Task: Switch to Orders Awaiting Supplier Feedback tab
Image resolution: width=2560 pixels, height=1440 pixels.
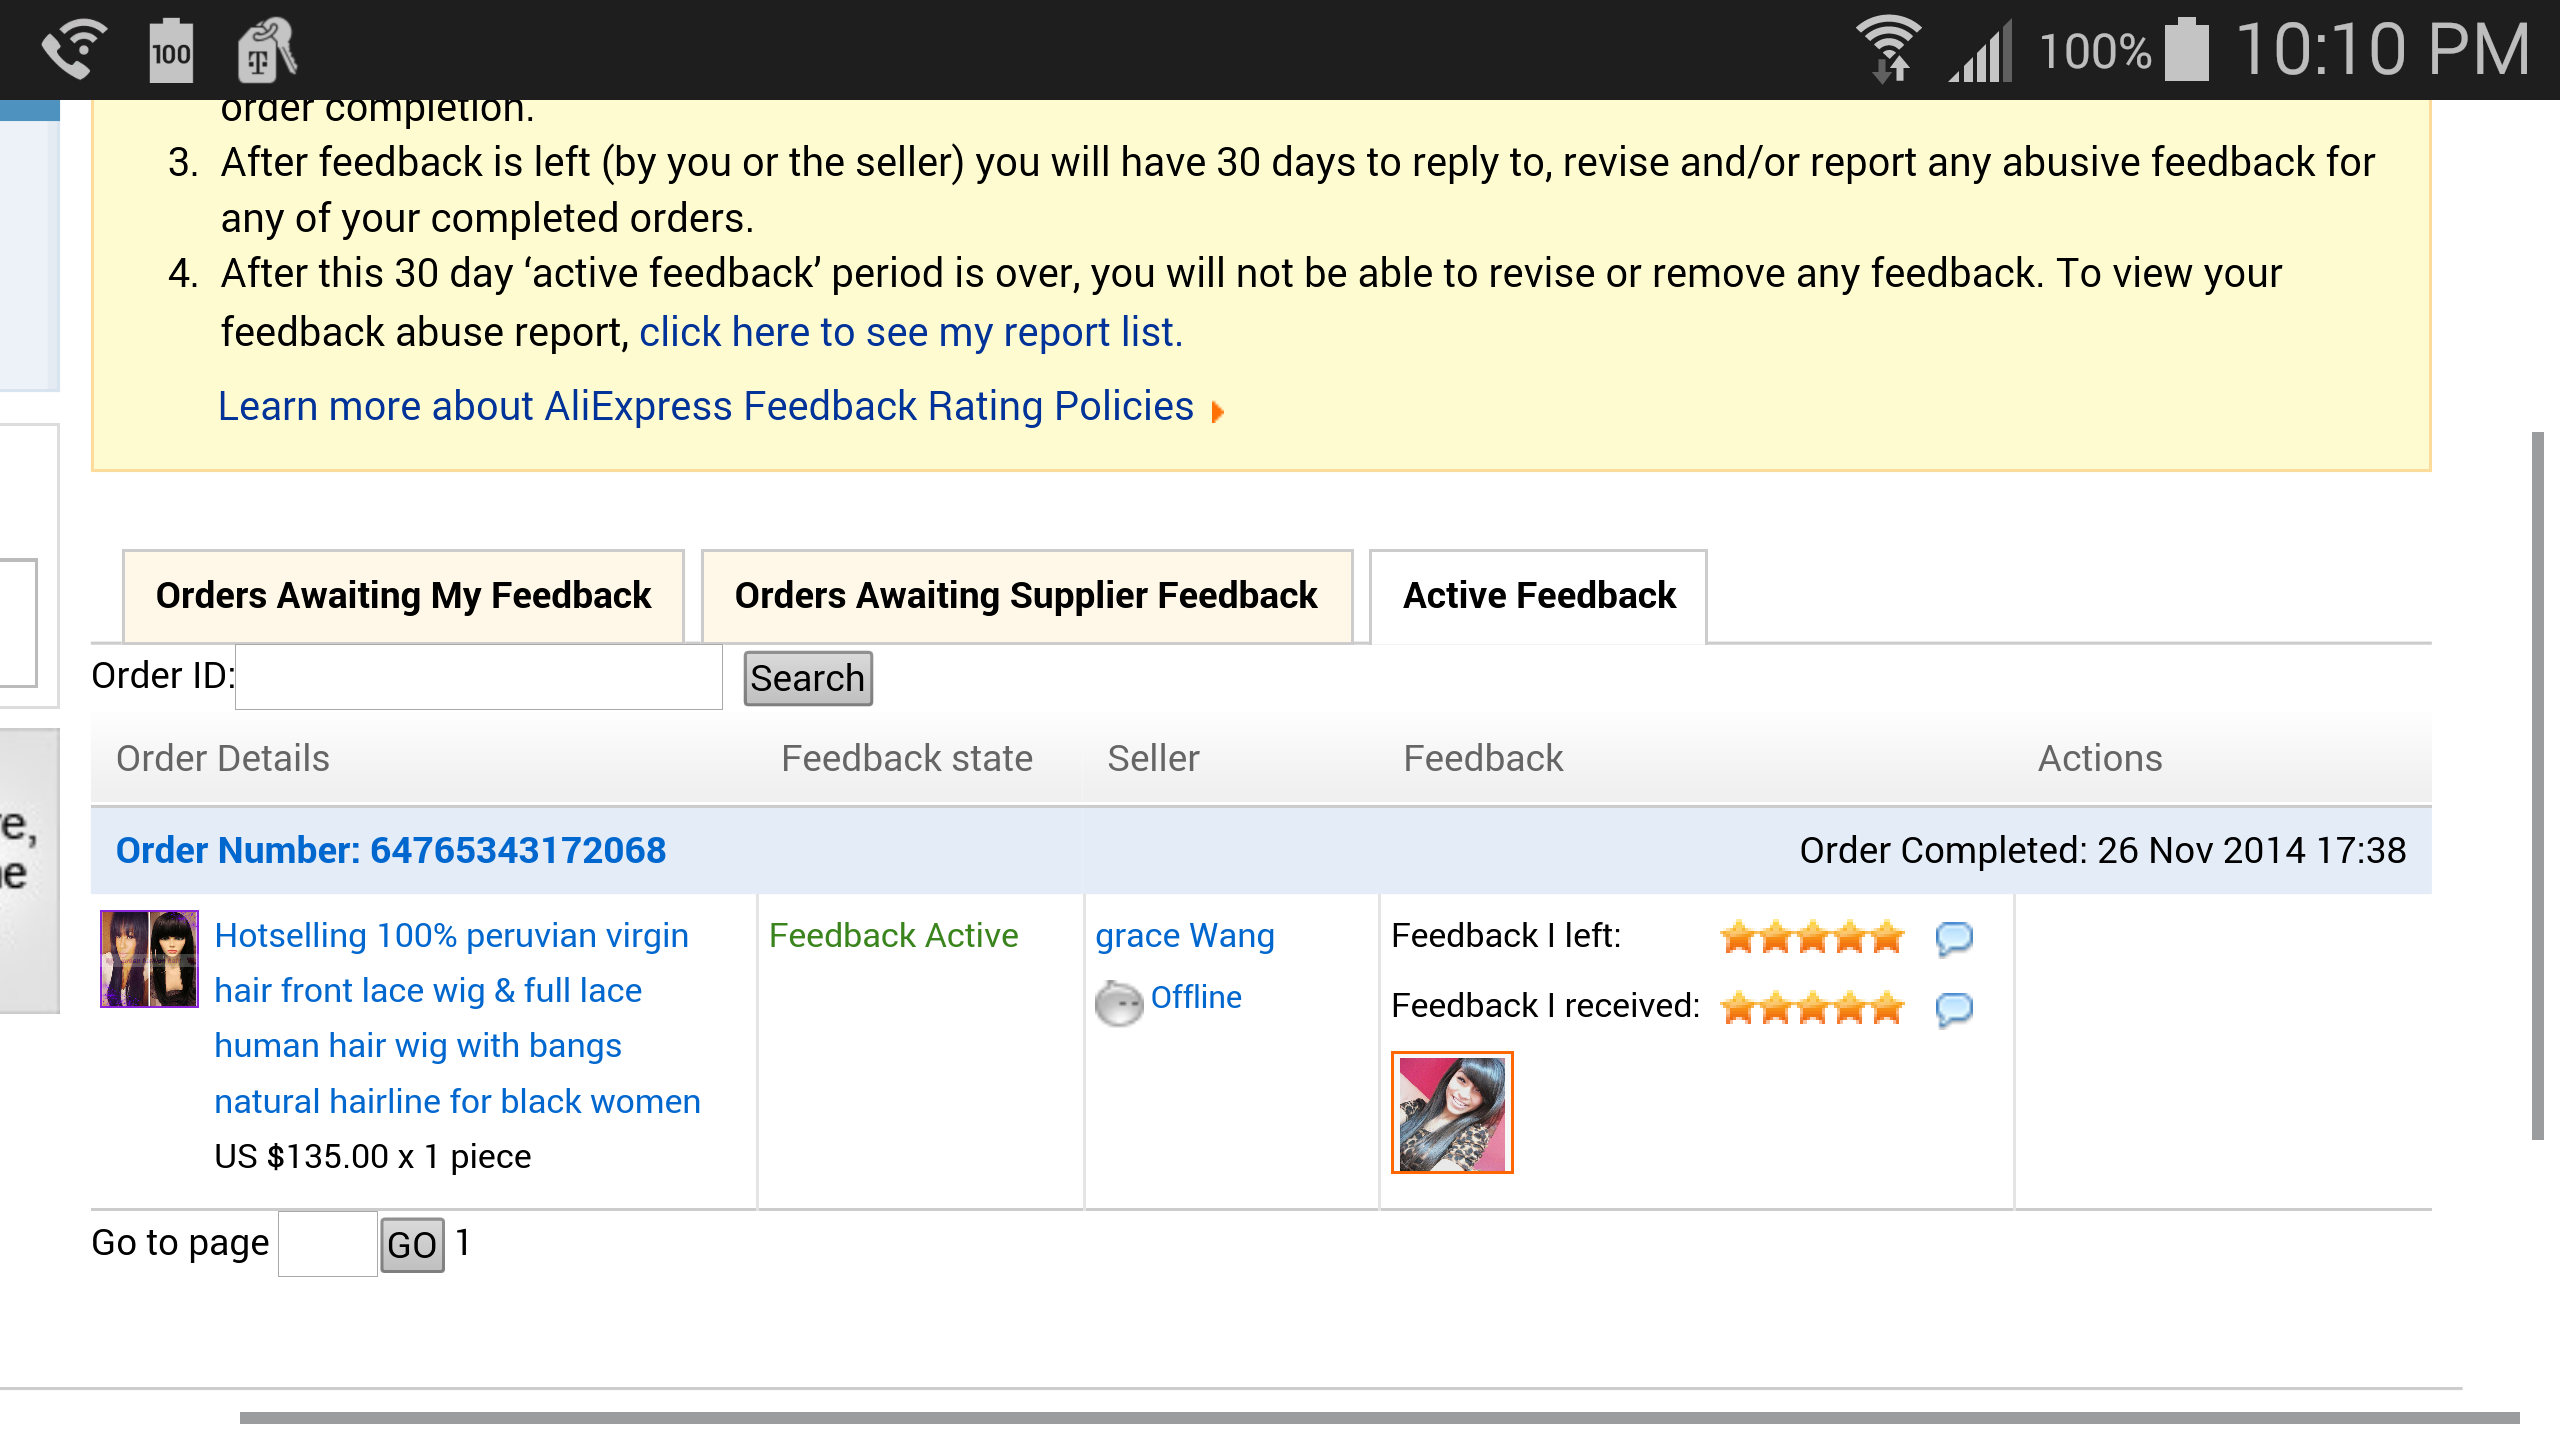Action: (x=1025, y=594)
